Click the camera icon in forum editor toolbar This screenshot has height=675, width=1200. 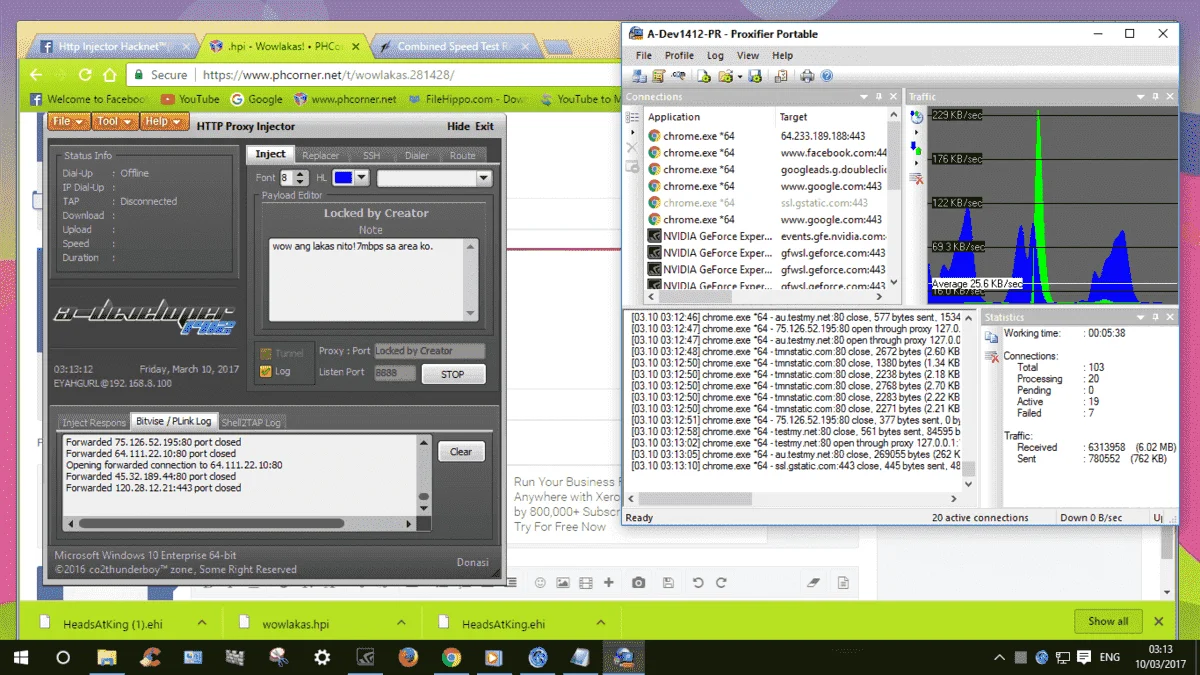[638, 582]
